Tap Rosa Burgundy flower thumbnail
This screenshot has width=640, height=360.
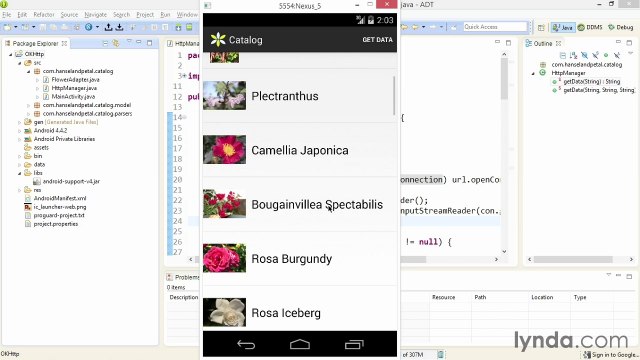point(224,258)
